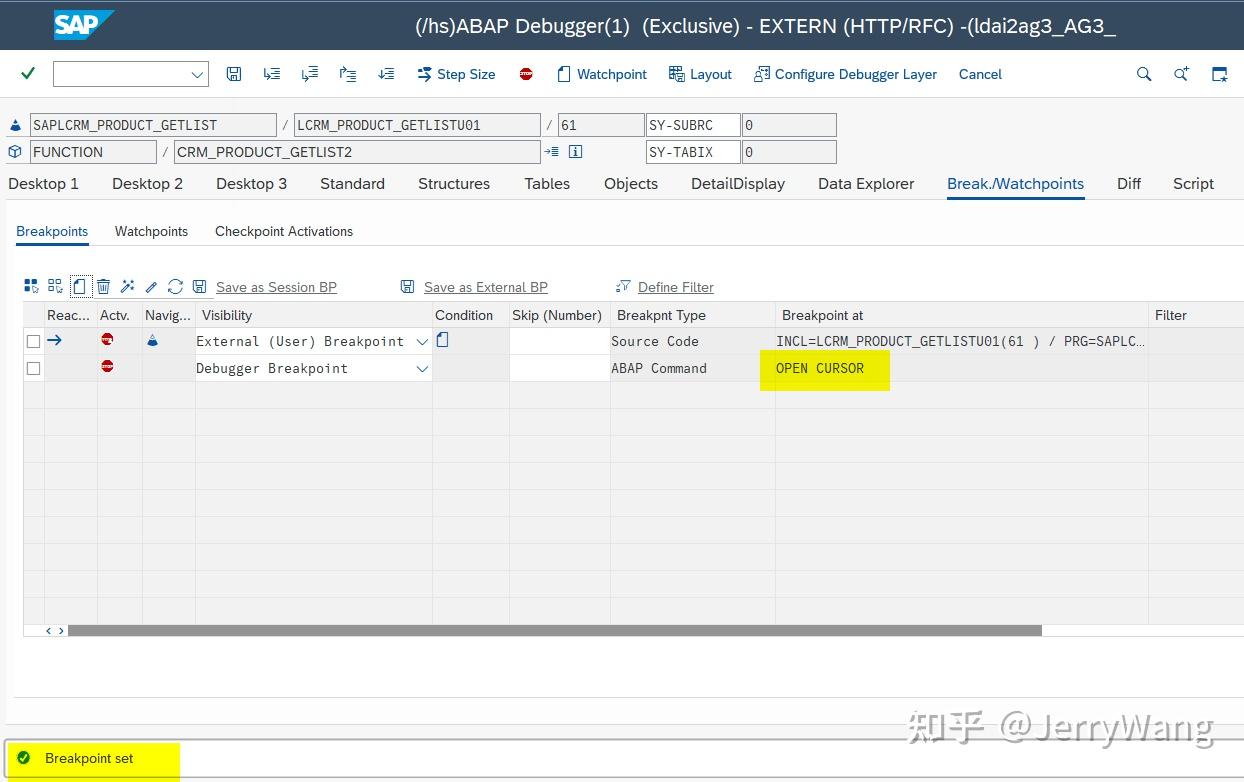Click the Save as Session BP link
Viewport: 1244px width, 782px height.
[x=276, y=287]
